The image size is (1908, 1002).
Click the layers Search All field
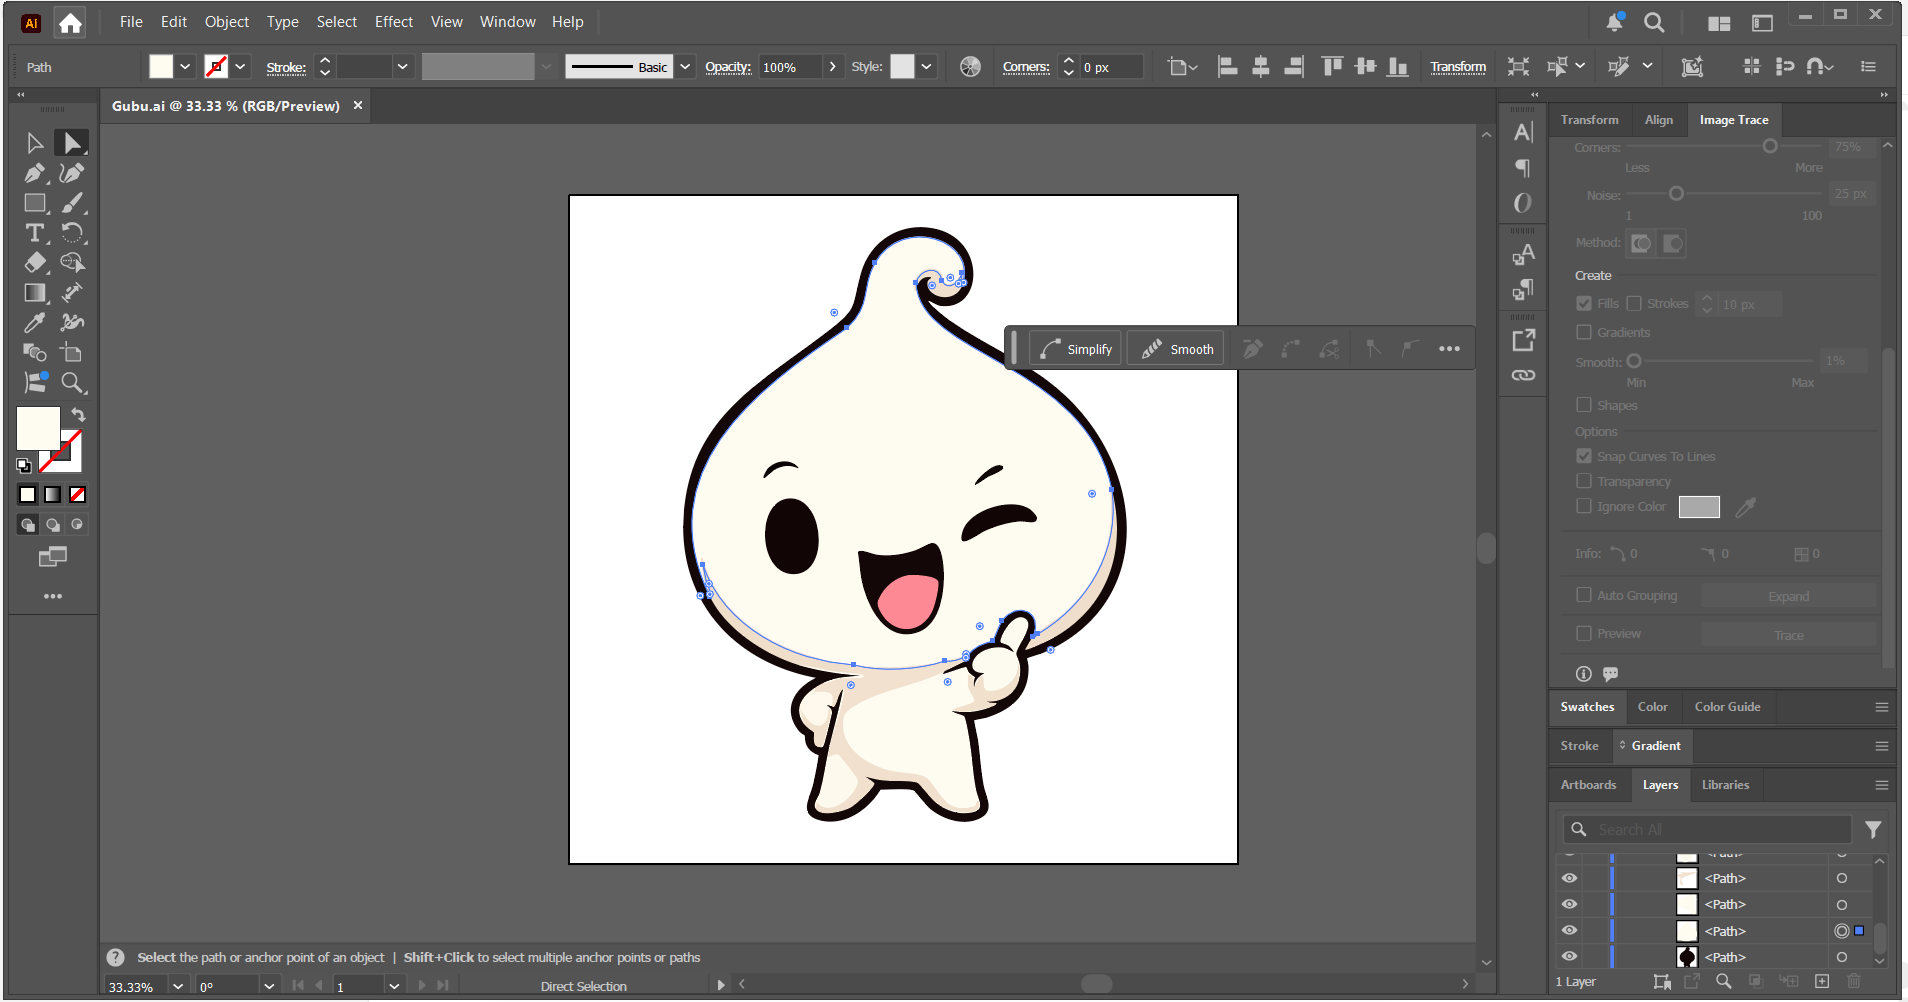1708,829
